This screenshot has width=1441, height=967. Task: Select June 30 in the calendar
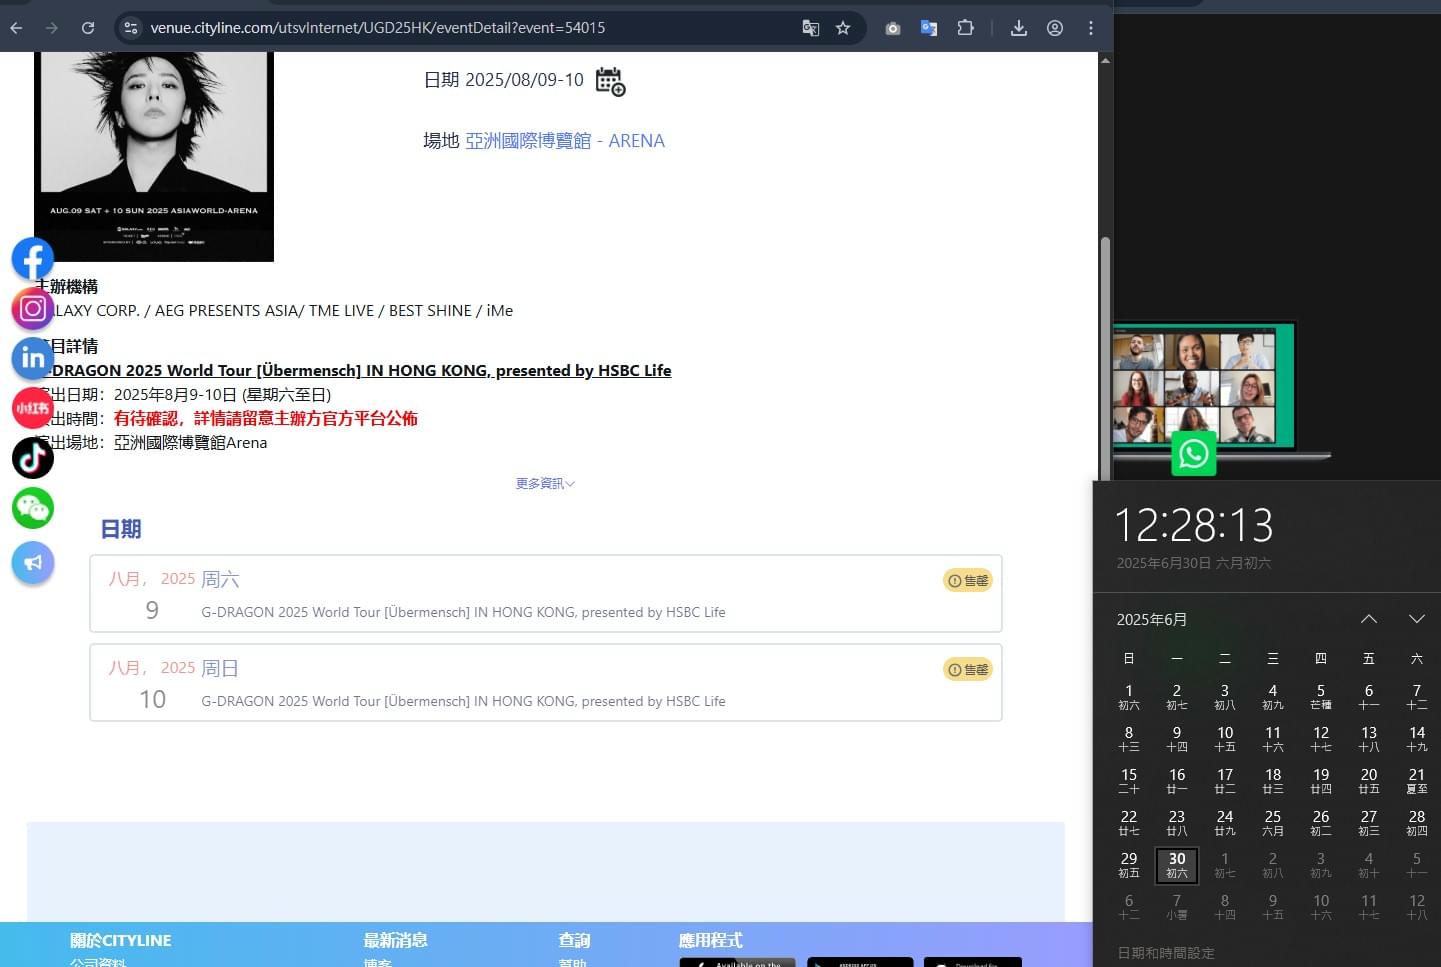click(1177, 866)
